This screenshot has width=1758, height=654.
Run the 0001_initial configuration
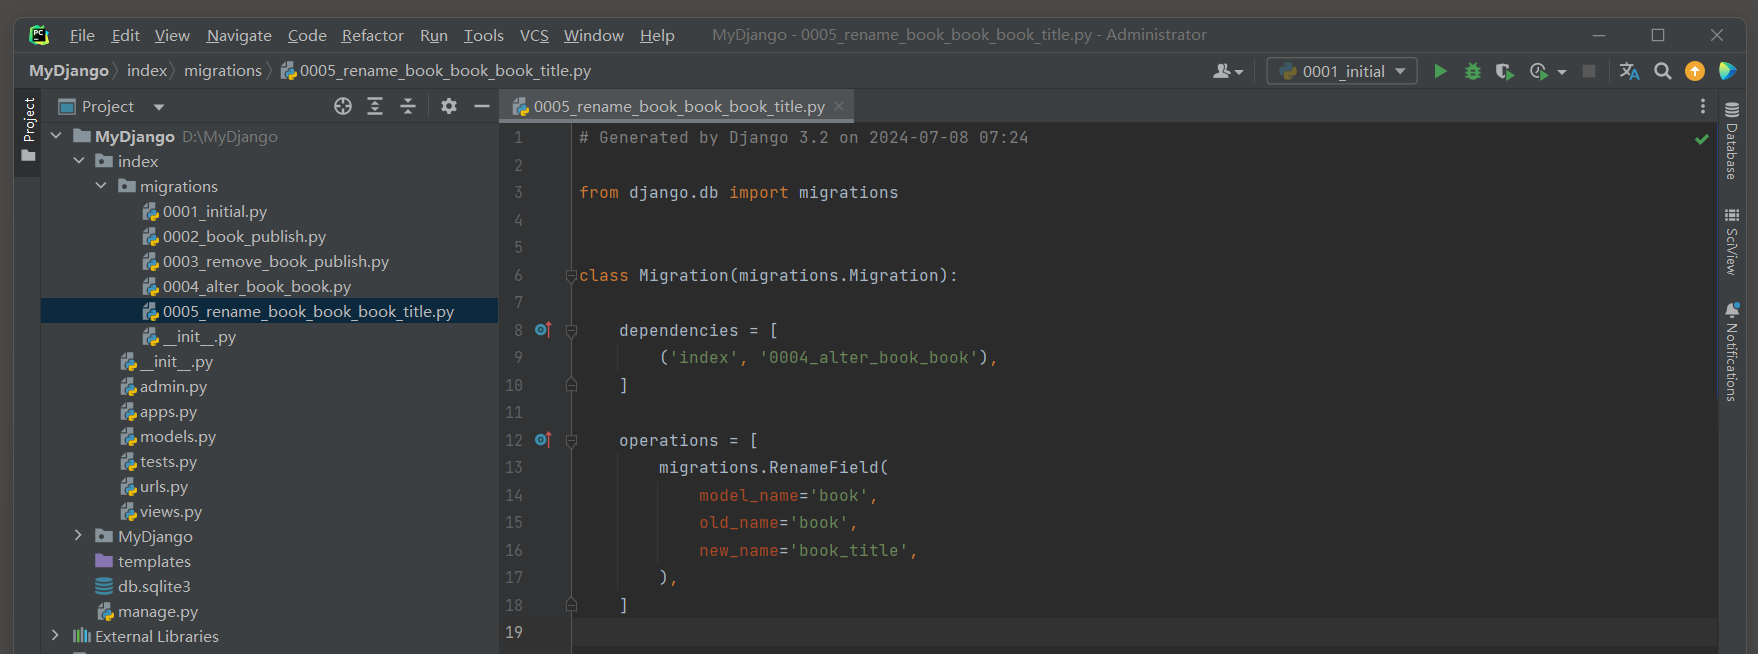pyautogui.click(x=1440, y=71)
